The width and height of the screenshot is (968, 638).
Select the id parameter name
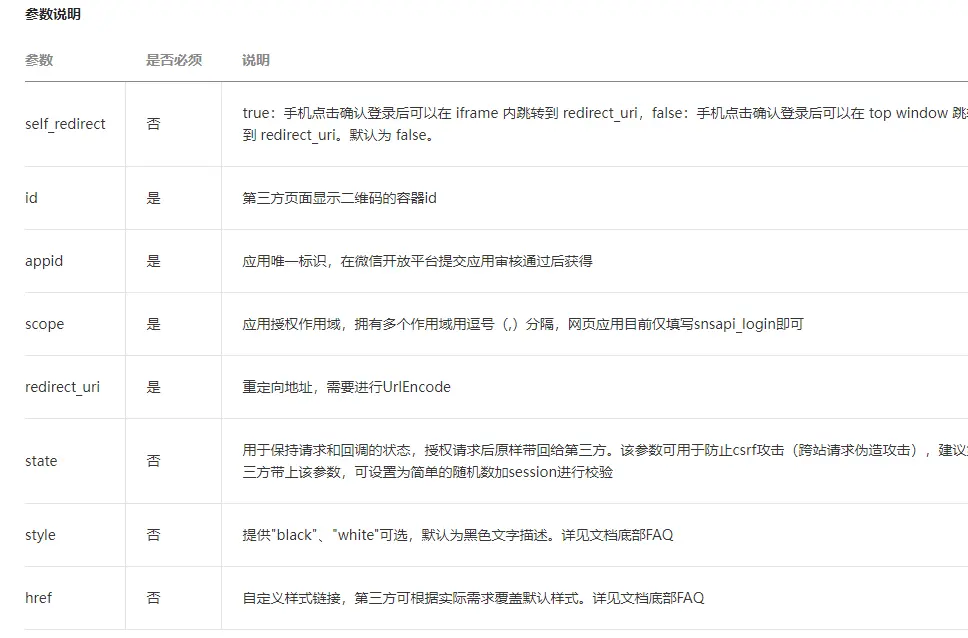(x=31, y=198)
